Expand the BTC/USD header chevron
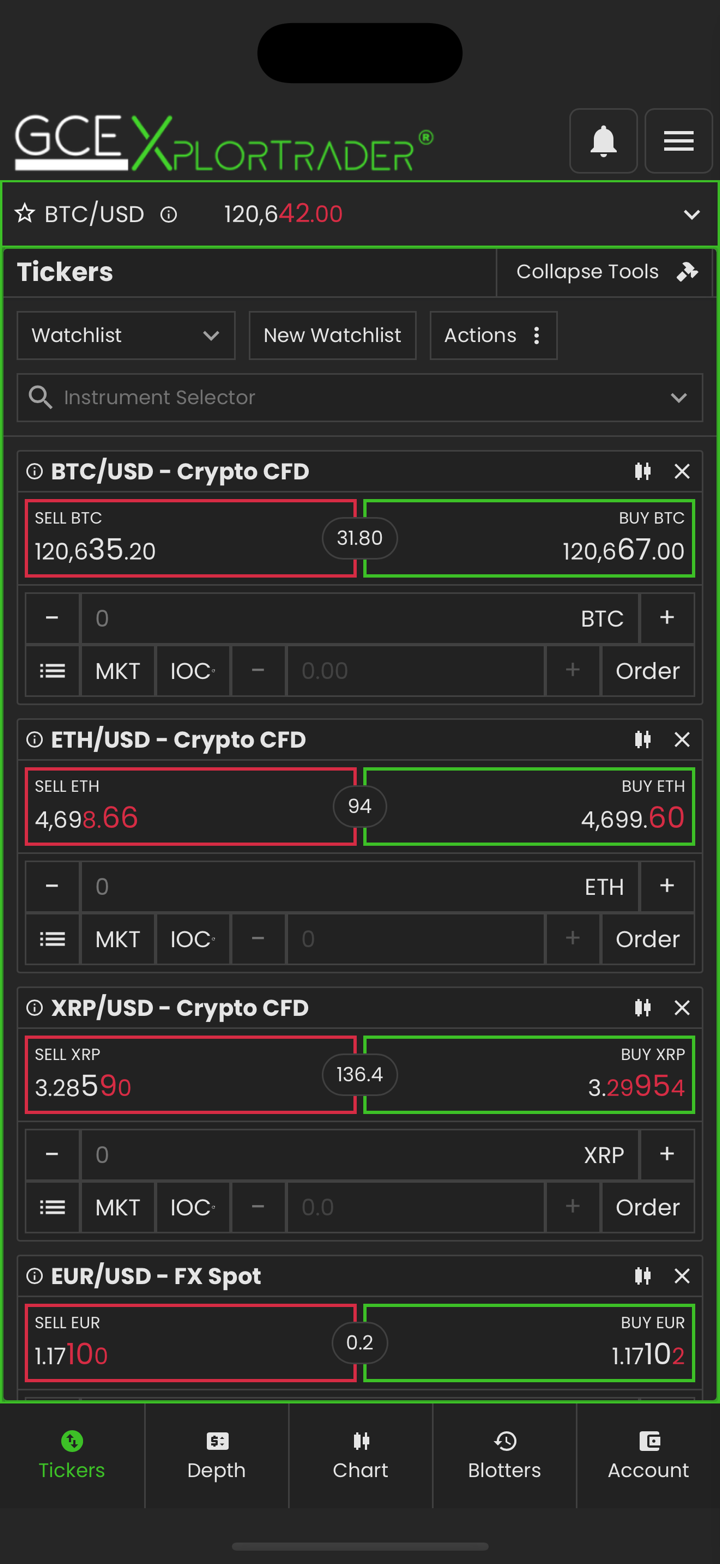The image size is (720, 1564). 691,215
